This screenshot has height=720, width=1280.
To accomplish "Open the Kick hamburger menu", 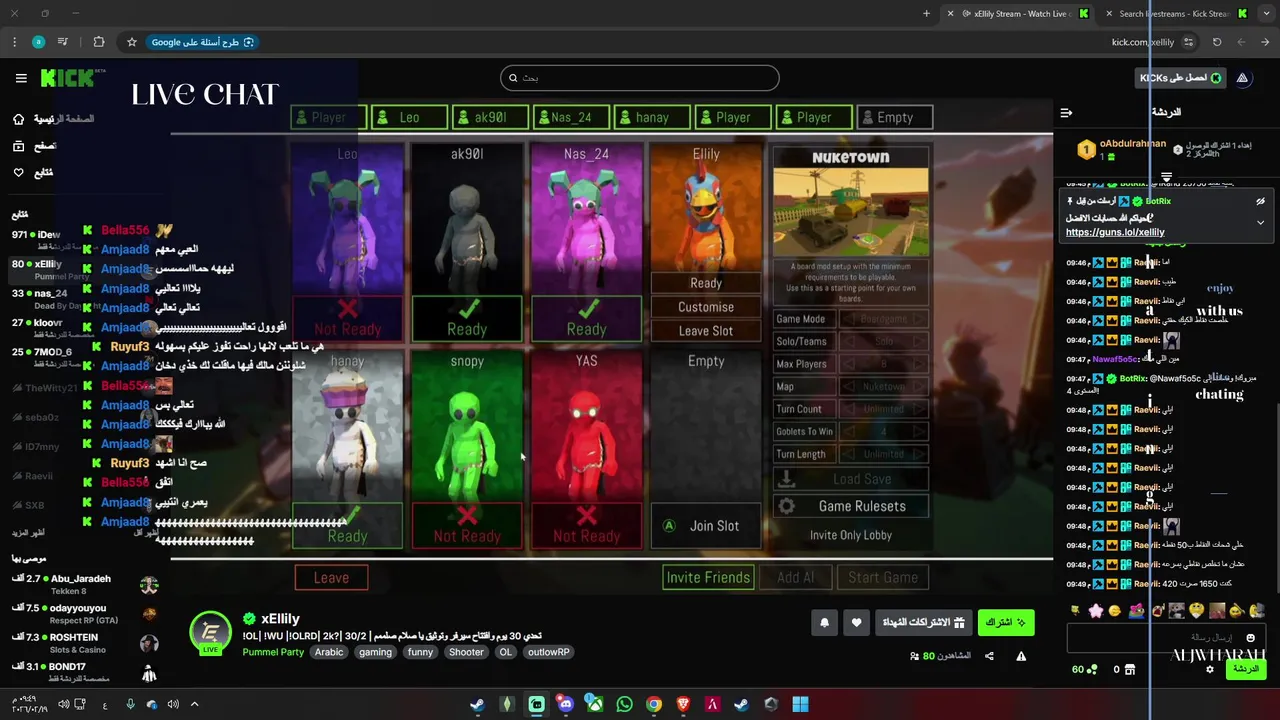I will 21,78.
